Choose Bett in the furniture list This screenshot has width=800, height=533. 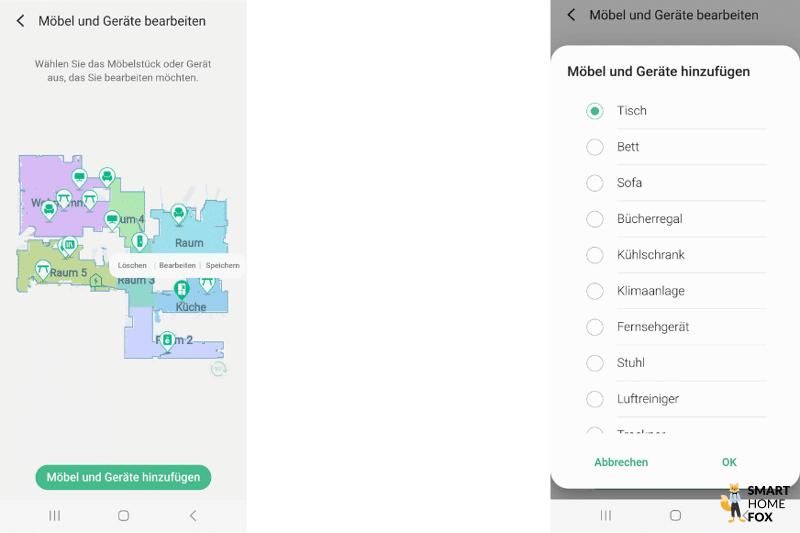coord(595,147)
